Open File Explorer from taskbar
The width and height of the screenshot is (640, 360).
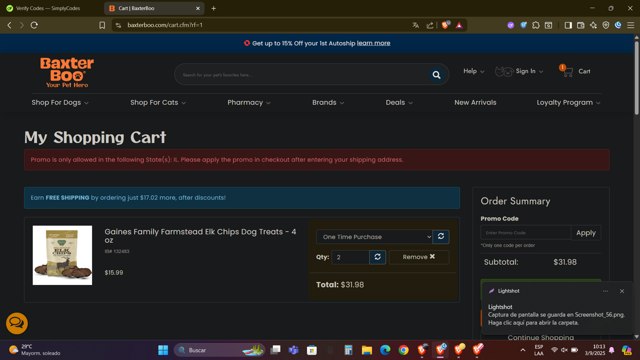coord(367,350)
